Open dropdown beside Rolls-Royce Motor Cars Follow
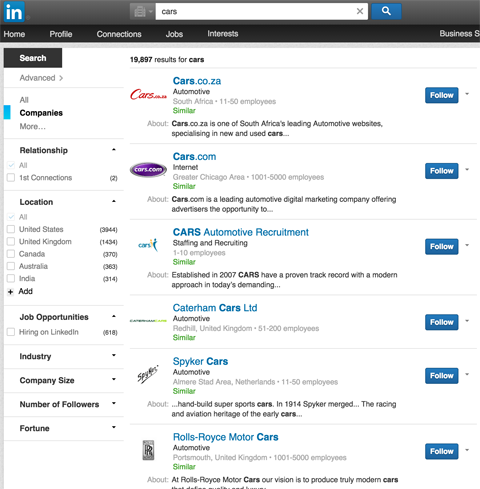Screen dimensions: 480x489 pos(467,450)
